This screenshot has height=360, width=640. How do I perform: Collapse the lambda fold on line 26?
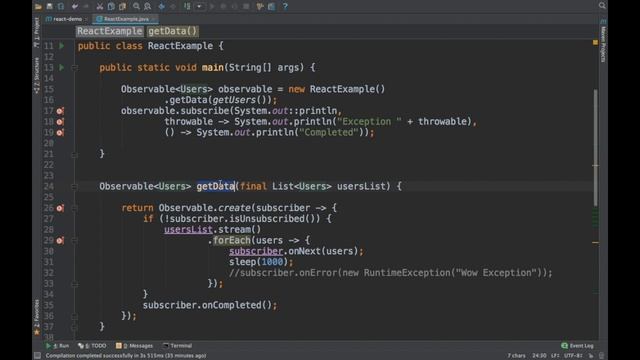pyautogui.click(x=74, y=208)
